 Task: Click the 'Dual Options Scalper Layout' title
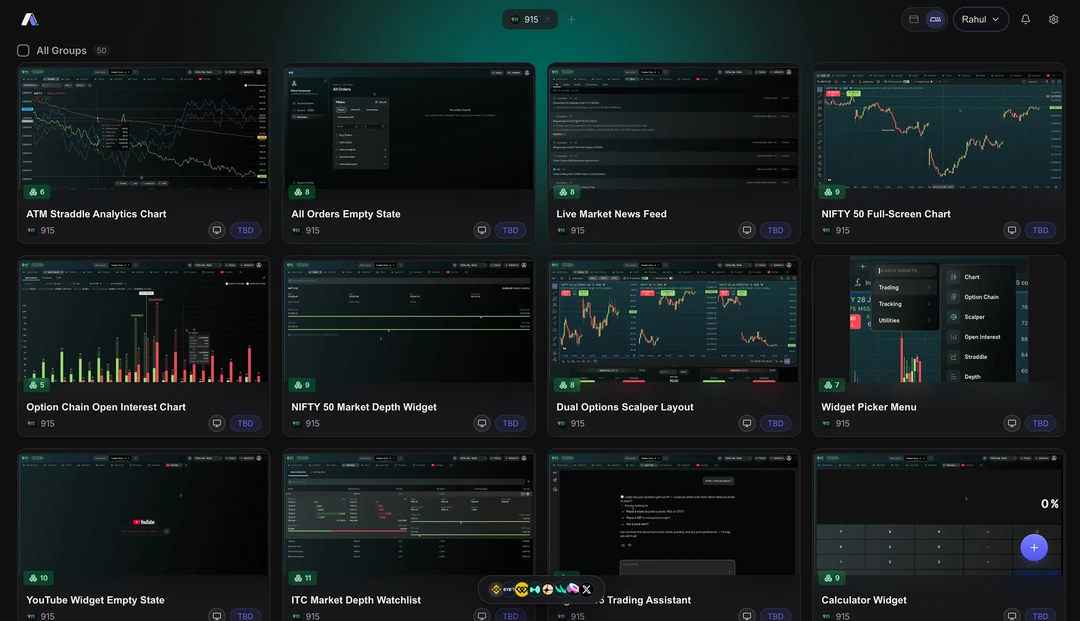coord(625,407)
